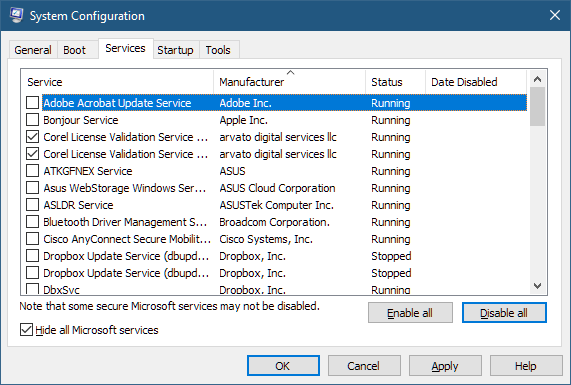Image resolution: width=571 pixels, height=385 pixels.
Task: Confirm with the OK button
Action: point(283,366)
